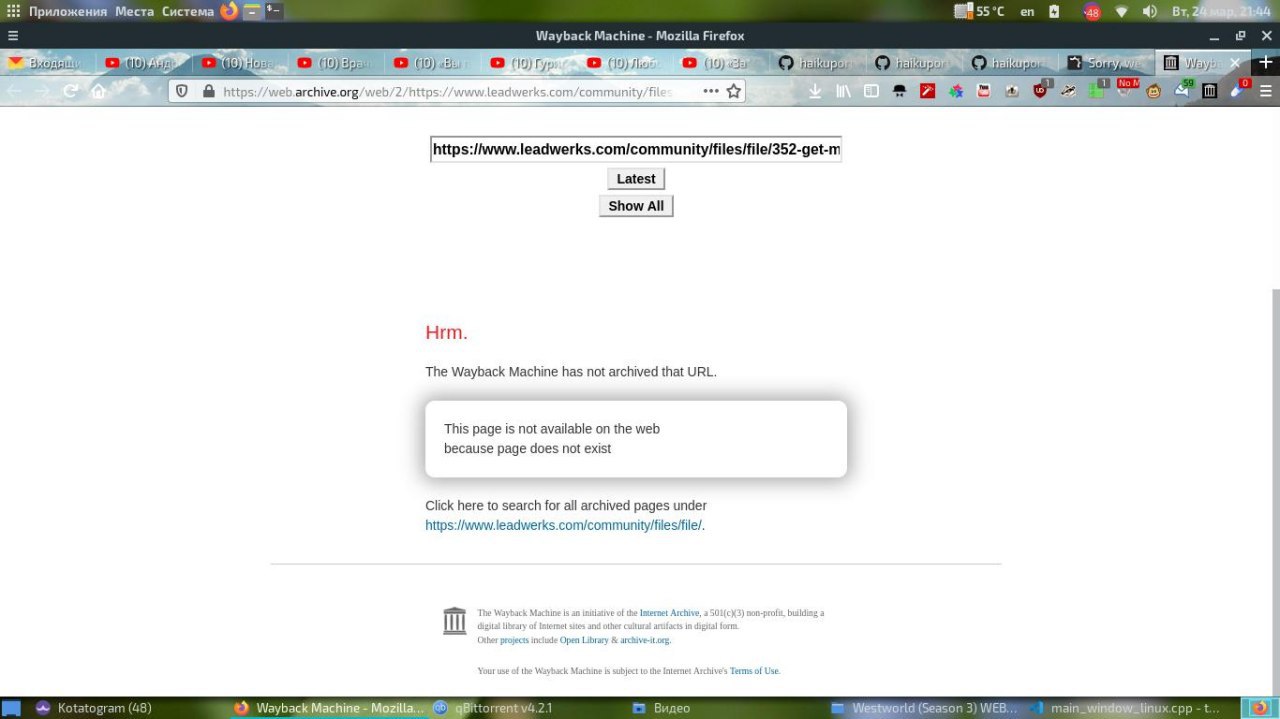Open the Internet Archive link

pyautogui.click(x=669, y=613)
